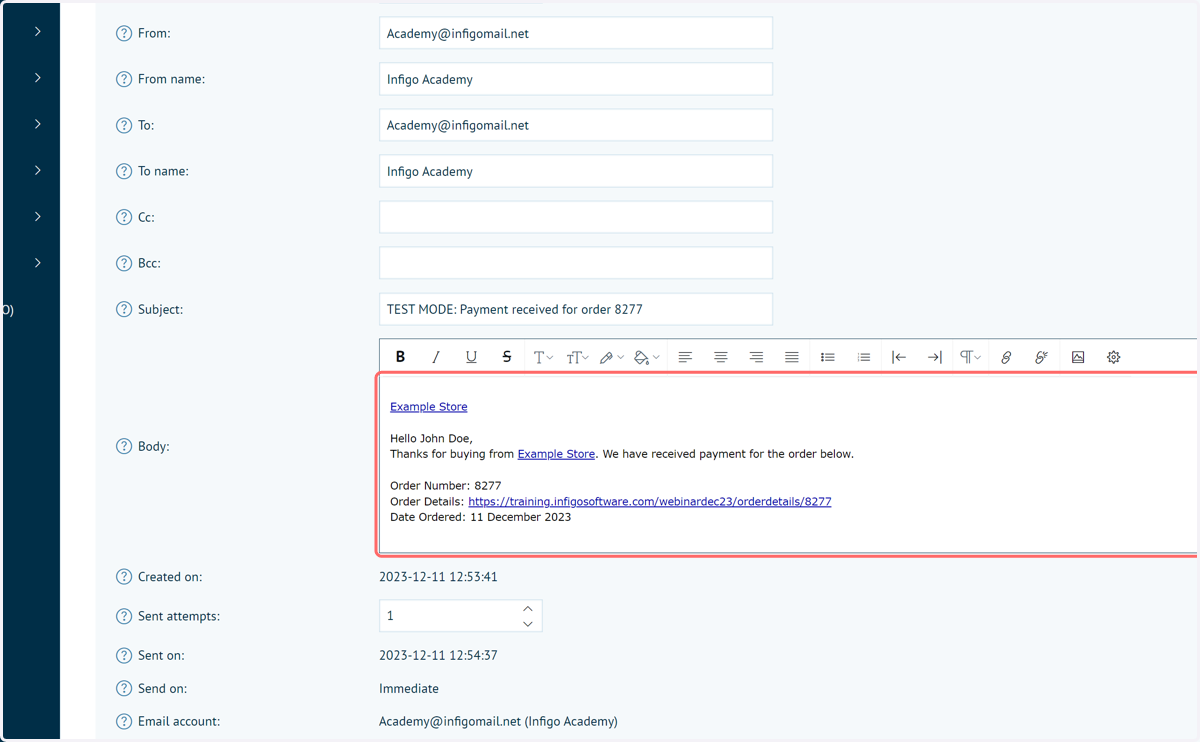Align body text right
Image resolution: width=1200 pixels, height=742 pixels.
[x=756, y=357]
